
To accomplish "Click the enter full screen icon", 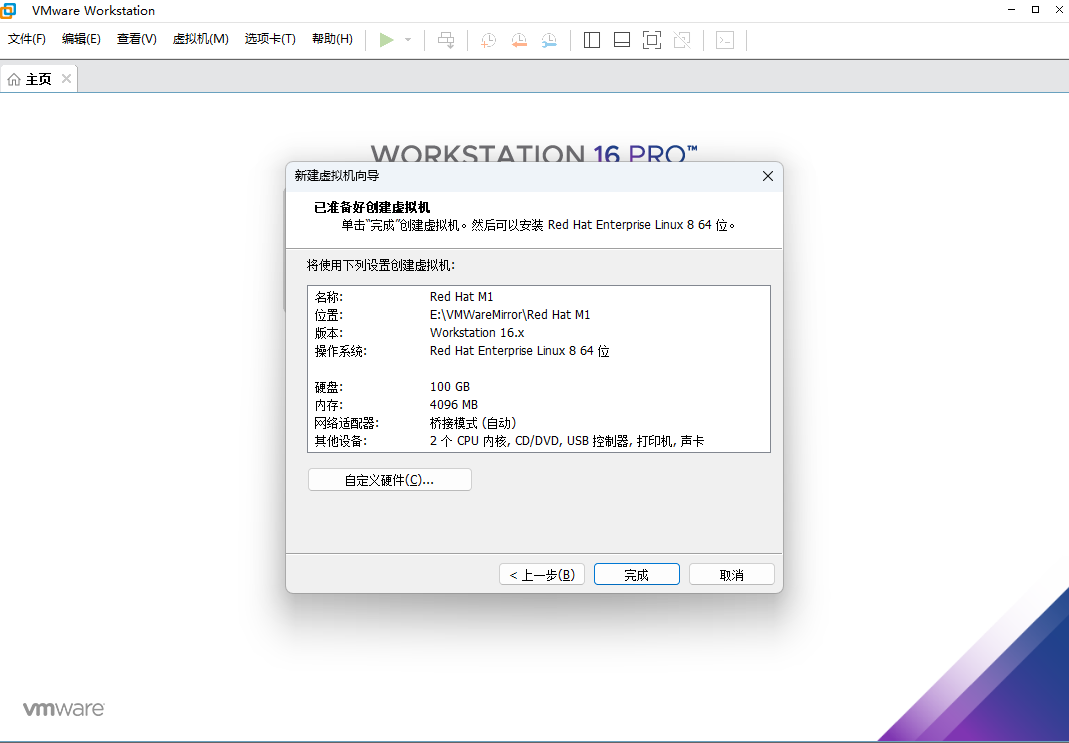I will (652, 40).
